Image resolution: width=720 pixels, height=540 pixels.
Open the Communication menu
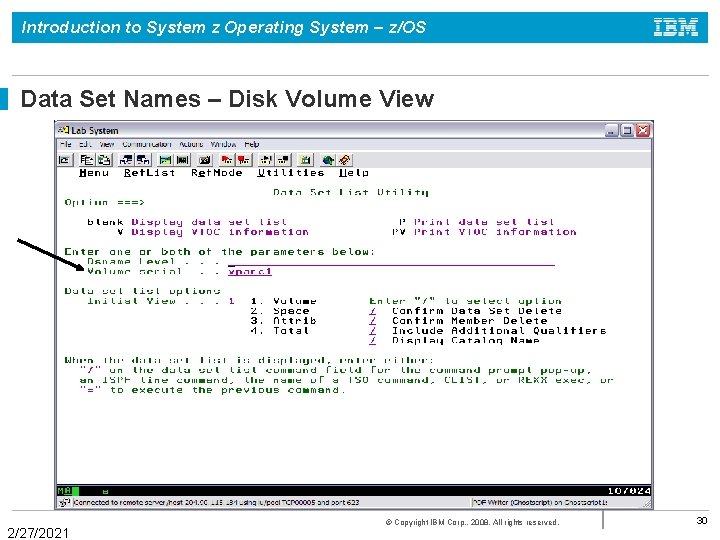(146, 144)
